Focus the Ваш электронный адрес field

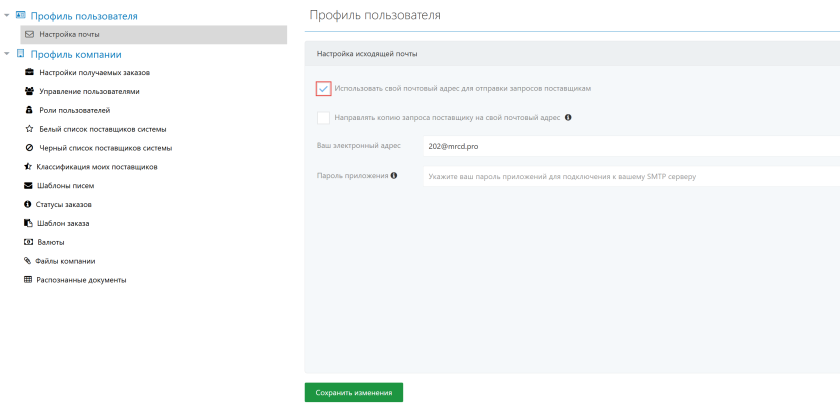632,146
